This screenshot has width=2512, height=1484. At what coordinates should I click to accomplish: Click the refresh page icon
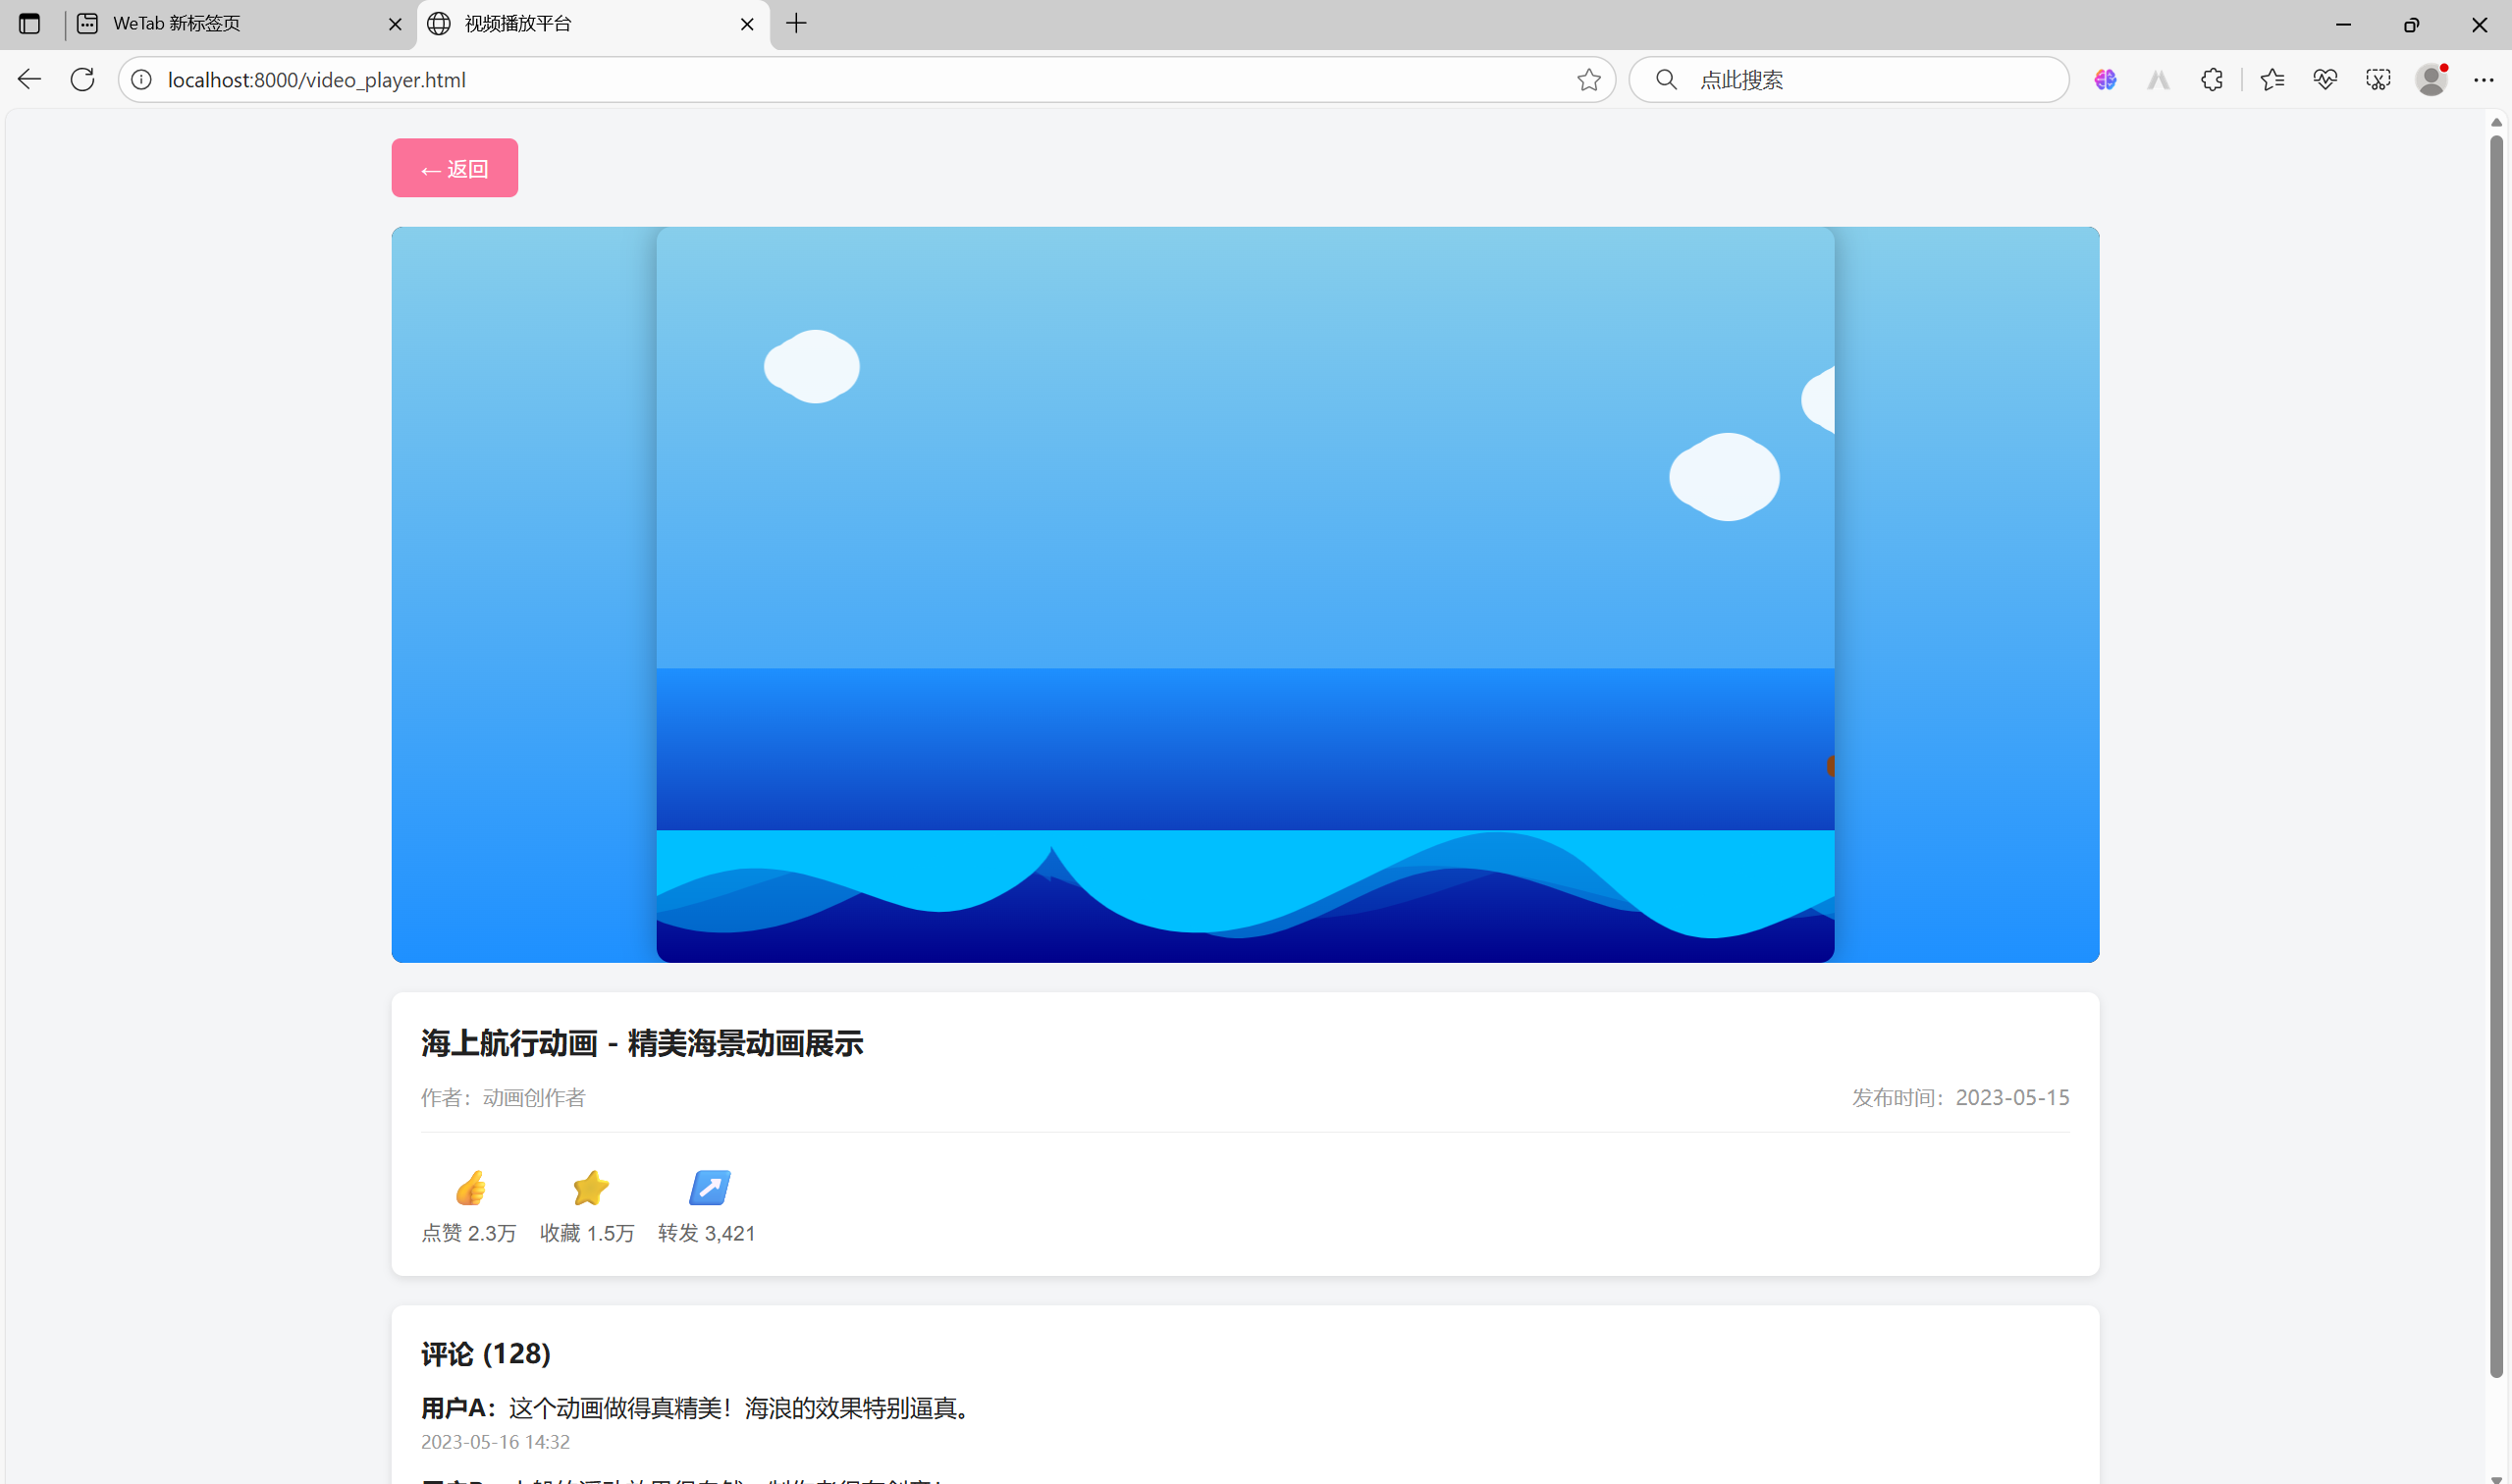tap(82, 80)
